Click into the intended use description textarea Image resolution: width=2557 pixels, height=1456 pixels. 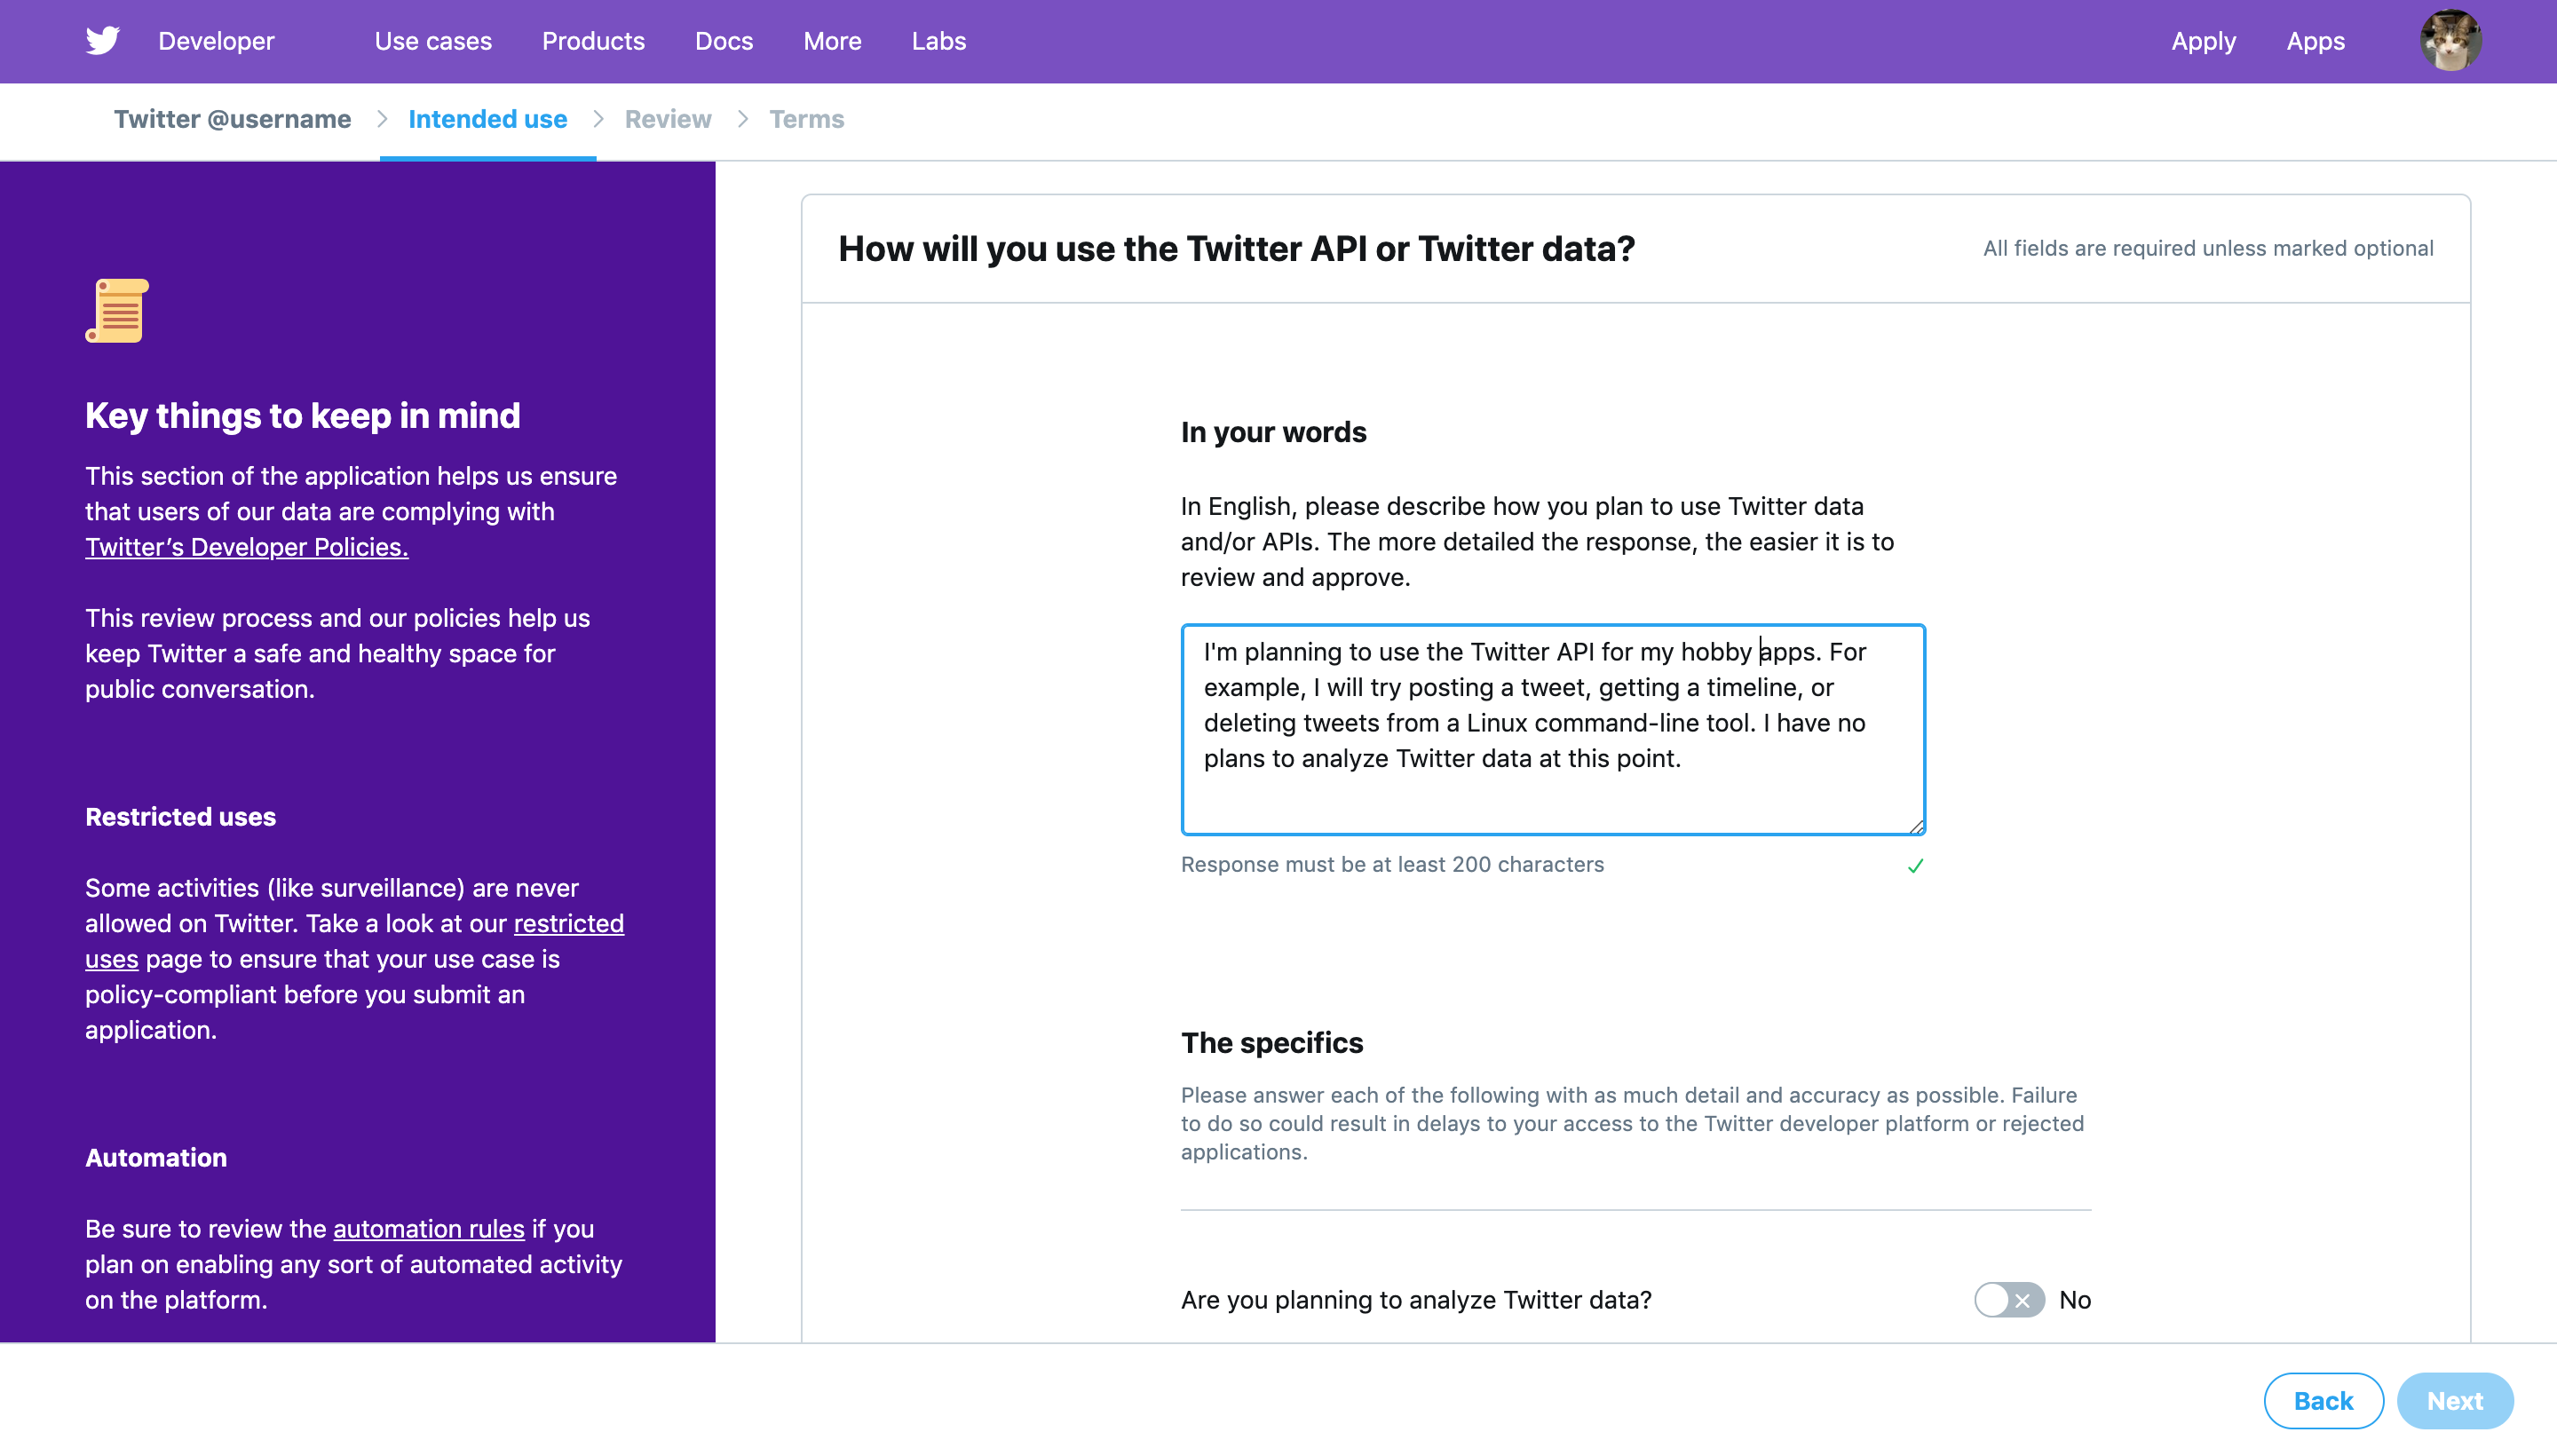point(1553,729)
